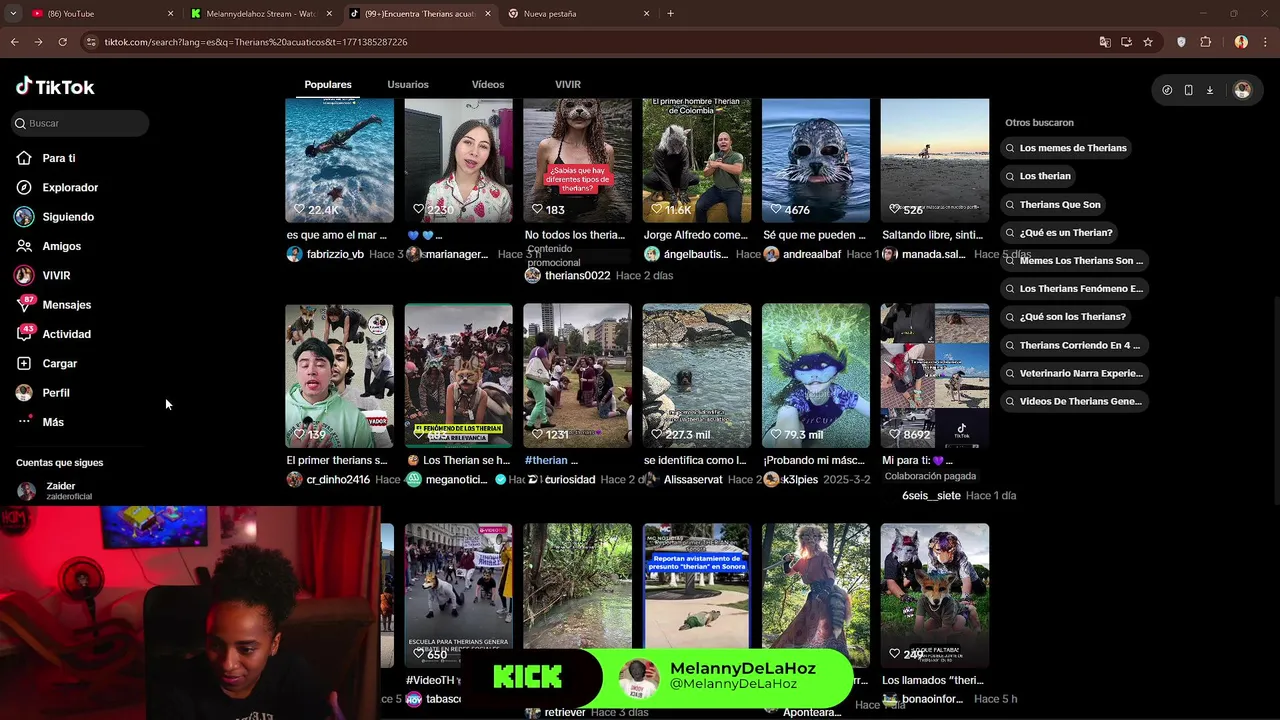Click suggestion ¿Qué es un Therian?
The height and width of the screenshot is (720, 1280).
[1058, 232]
